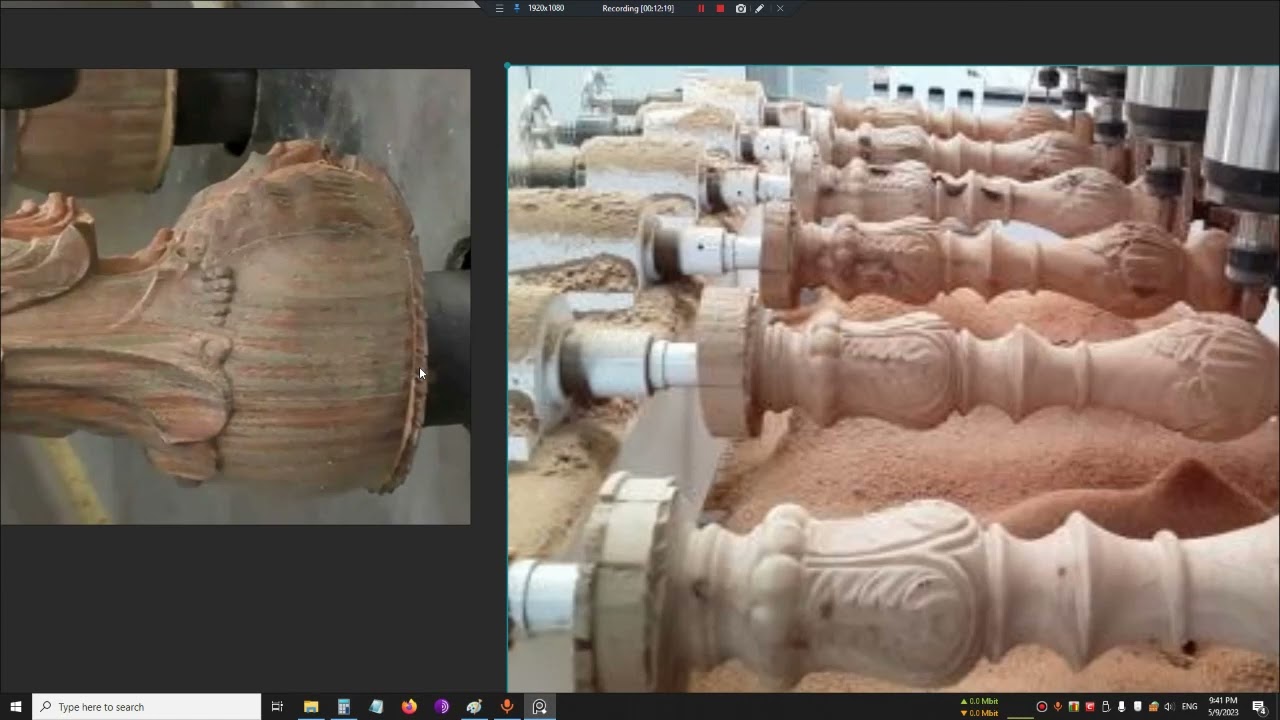This screenshot has width=1280, height=720.
Task: Open File Explorer from the taskbar
Action: 311,706
